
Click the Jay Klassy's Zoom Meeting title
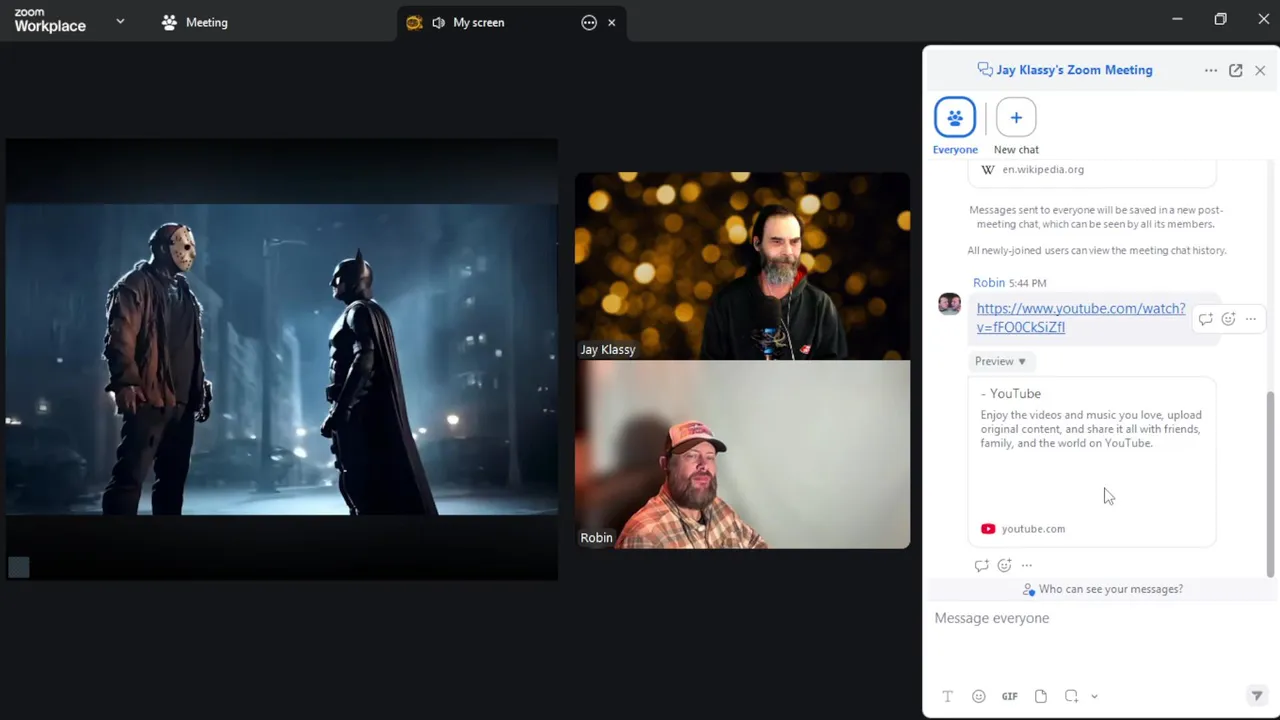1074,70
